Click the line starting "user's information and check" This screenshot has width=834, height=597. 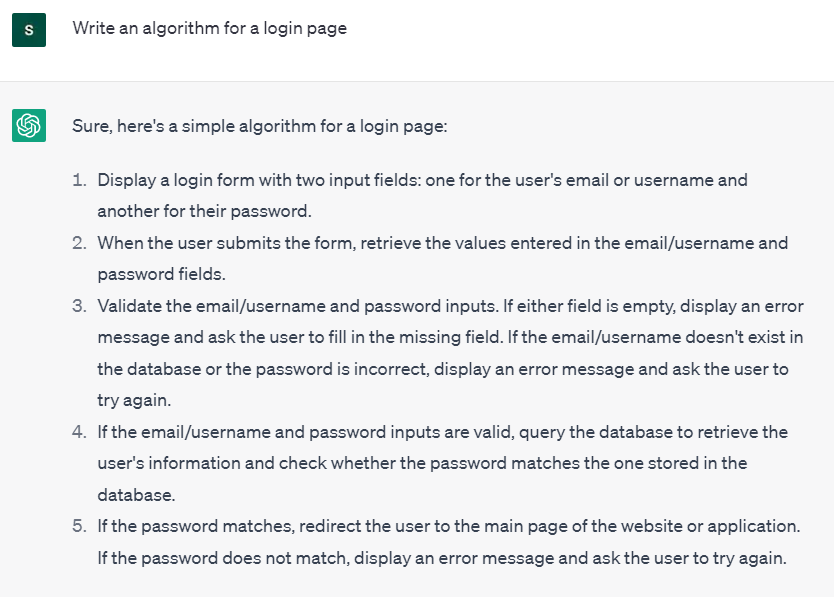click(x=422, y=463)
